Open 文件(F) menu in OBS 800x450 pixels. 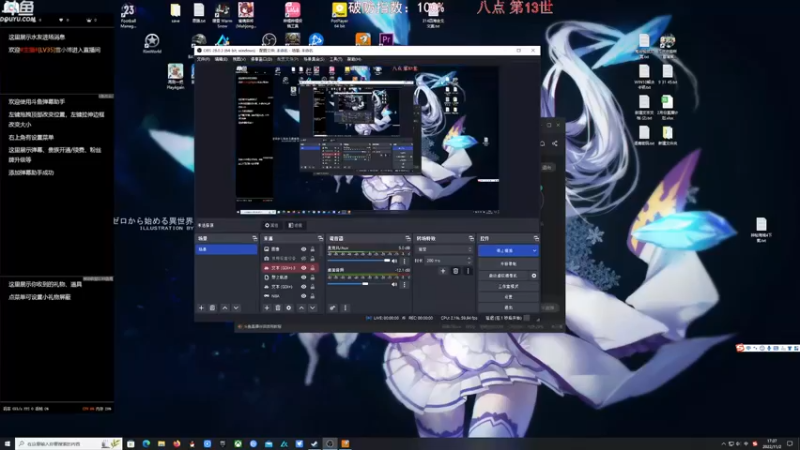click(203, 59)
